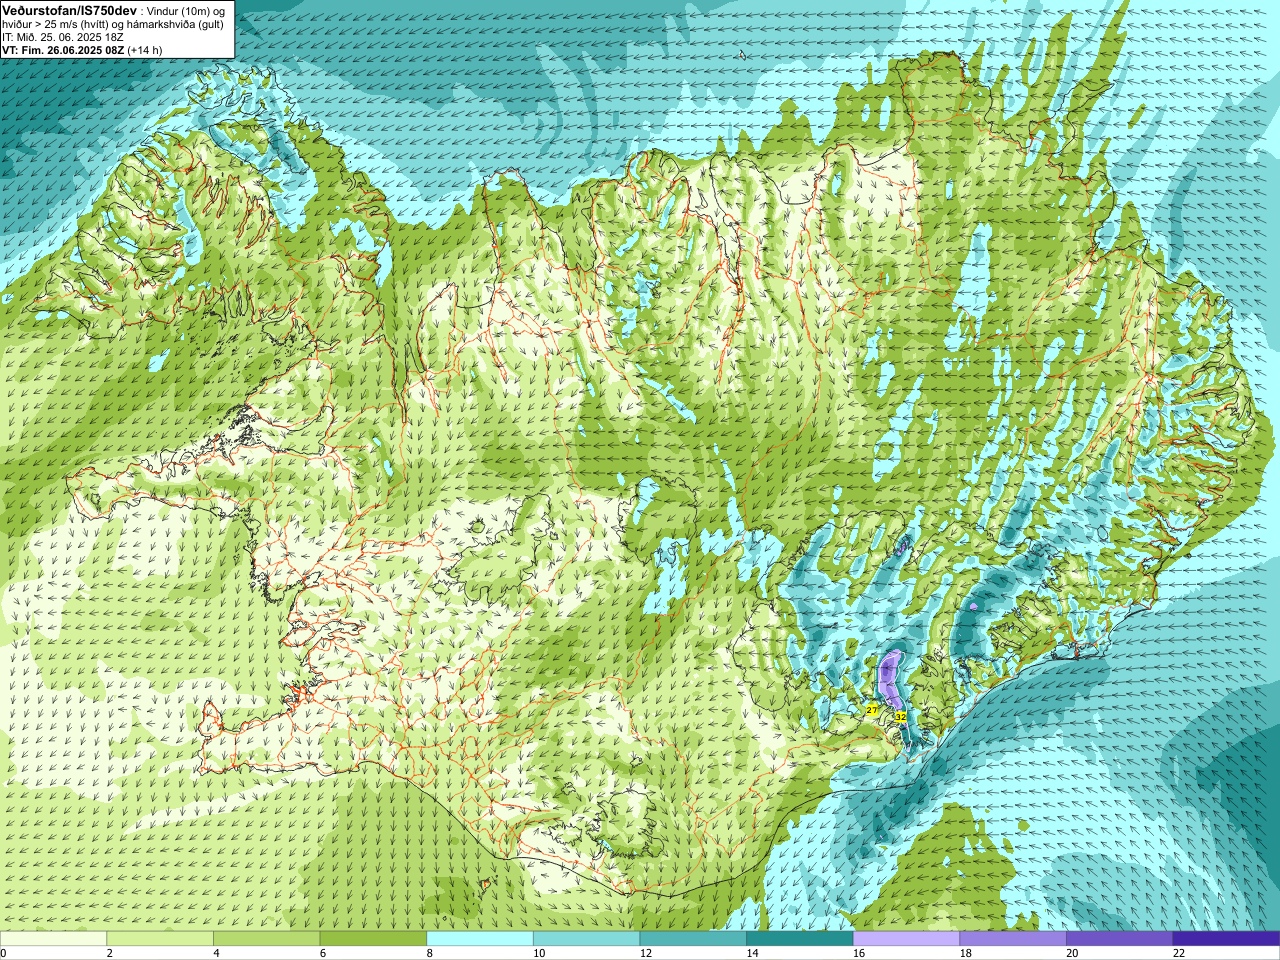Pick the 18–20 m/s purple legend swatch

tap(1013, 939)
